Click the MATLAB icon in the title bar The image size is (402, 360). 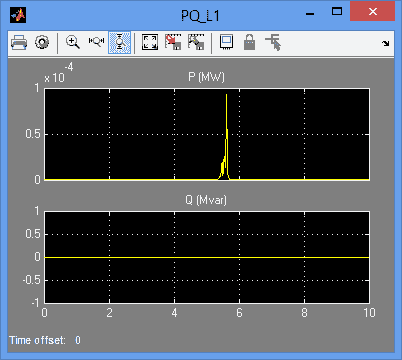pos(18,15)
